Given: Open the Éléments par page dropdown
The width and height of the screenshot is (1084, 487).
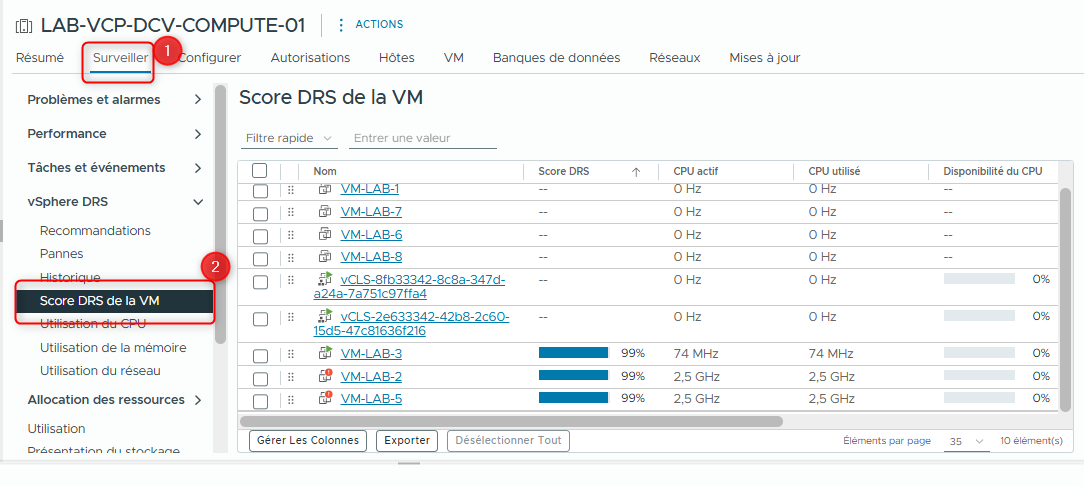Looking at the screenshot, I should pos(966,441).
